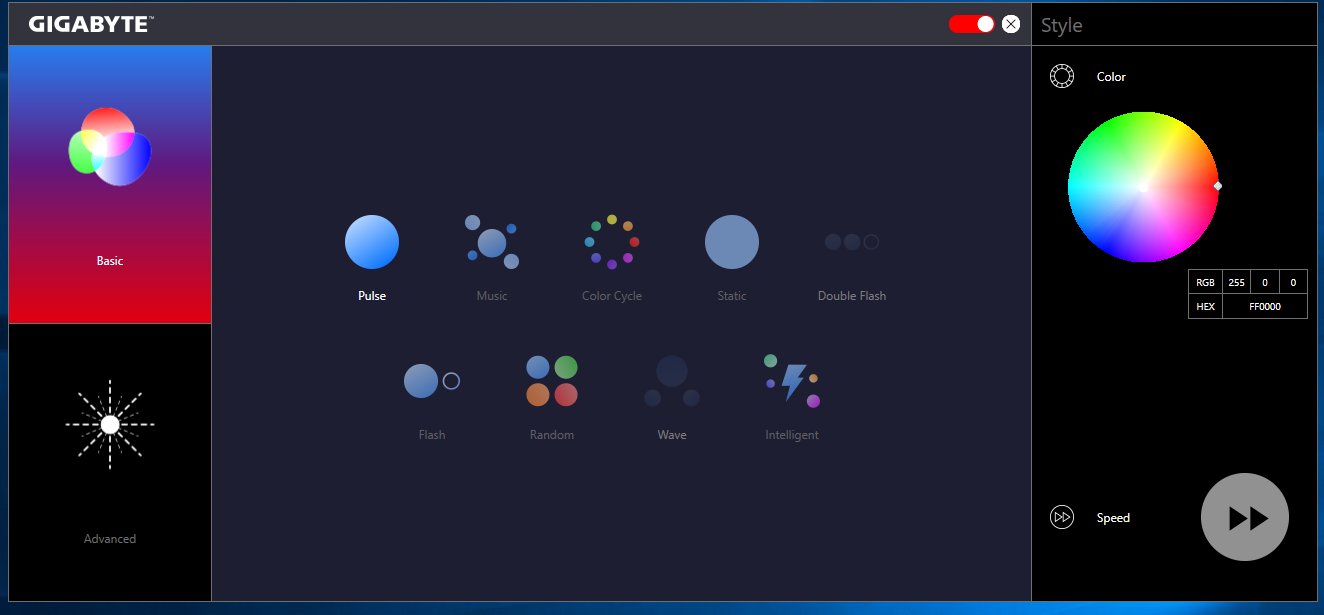Pick the Static lighting effect icon
The height and width of the screenshot is (615, 1324).
click(732, 242)
